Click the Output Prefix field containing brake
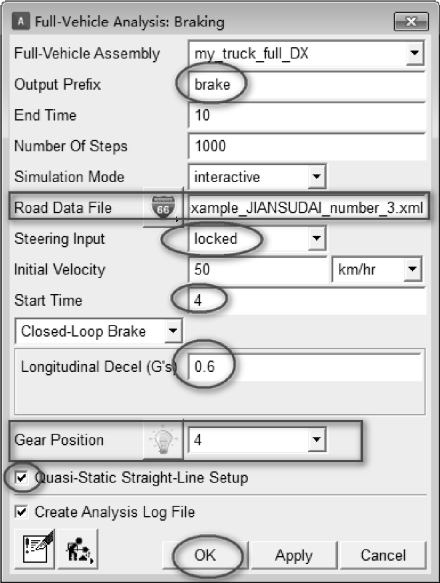The width and height of the screenshot is (440, 583). click(x=306, y=84)
